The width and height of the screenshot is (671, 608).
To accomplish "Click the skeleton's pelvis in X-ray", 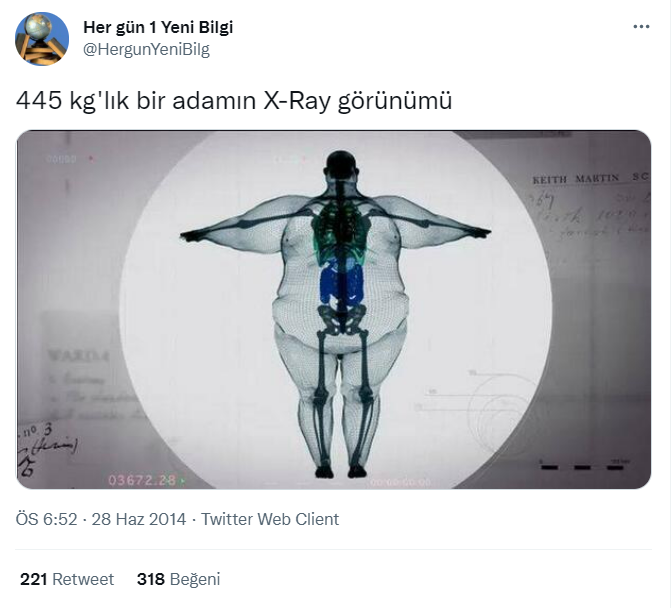I will click(341, 319).
